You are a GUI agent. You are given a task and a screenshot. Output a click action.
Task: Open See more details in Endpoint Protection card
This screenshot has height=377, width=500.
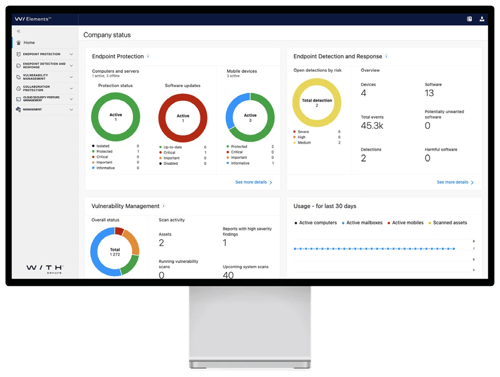pyautogui.click(x=254, y=182)
